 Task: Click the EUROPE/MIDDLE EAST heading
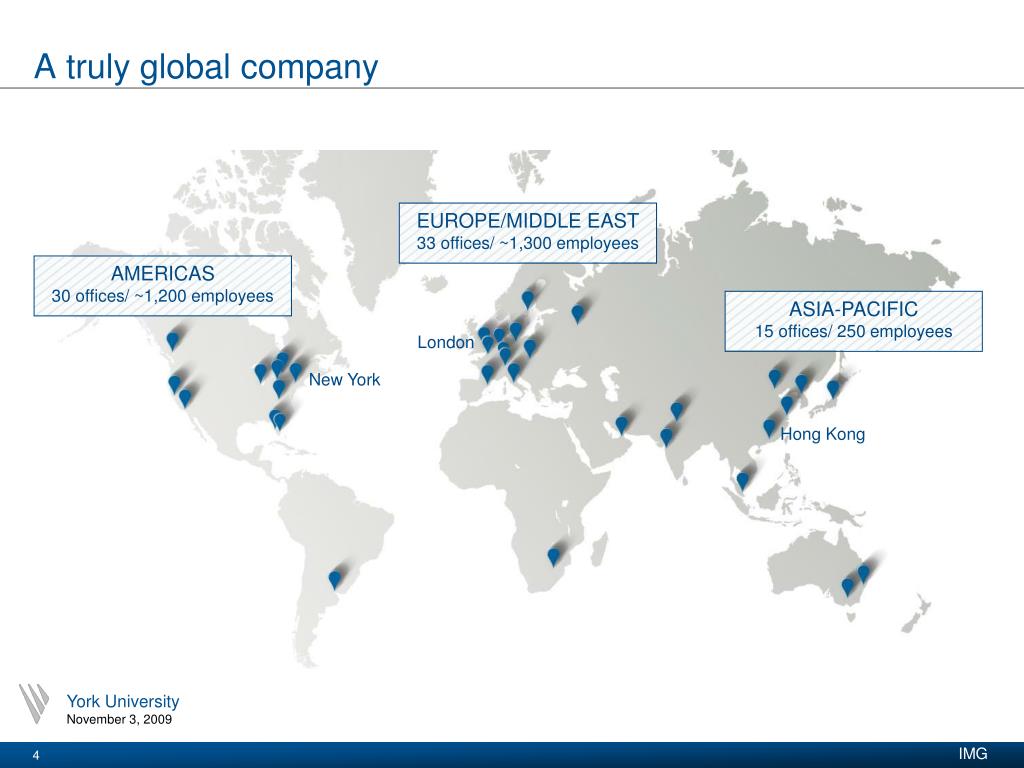(x=528, y=221)
